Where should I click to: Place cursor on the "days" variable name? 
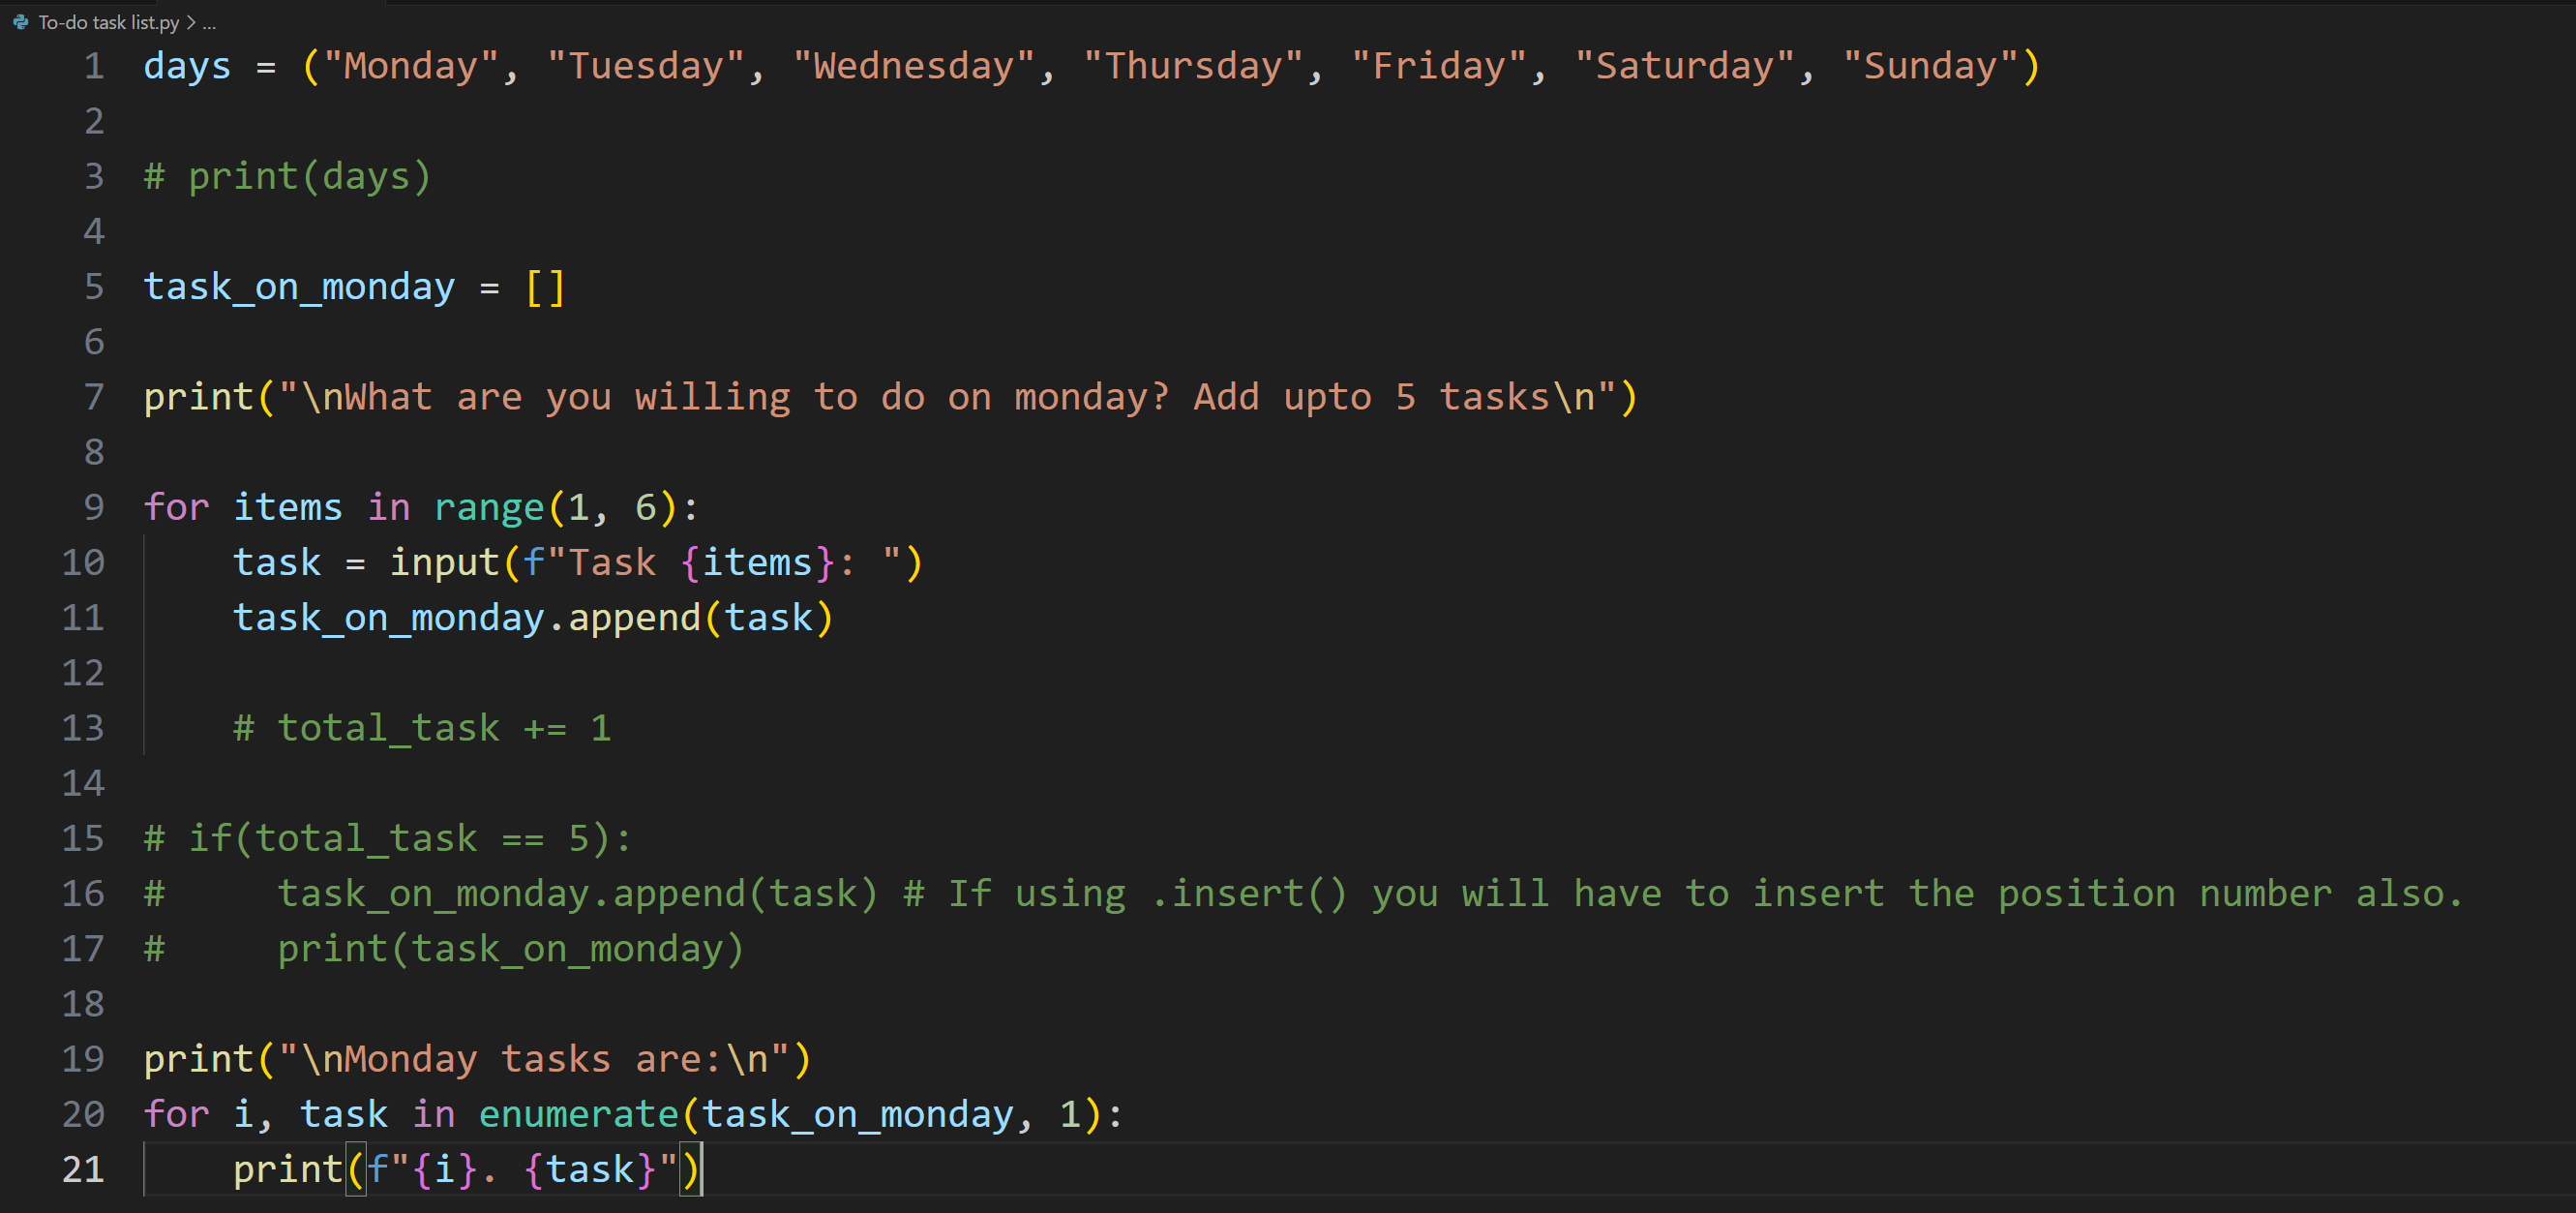pos(187,66)
